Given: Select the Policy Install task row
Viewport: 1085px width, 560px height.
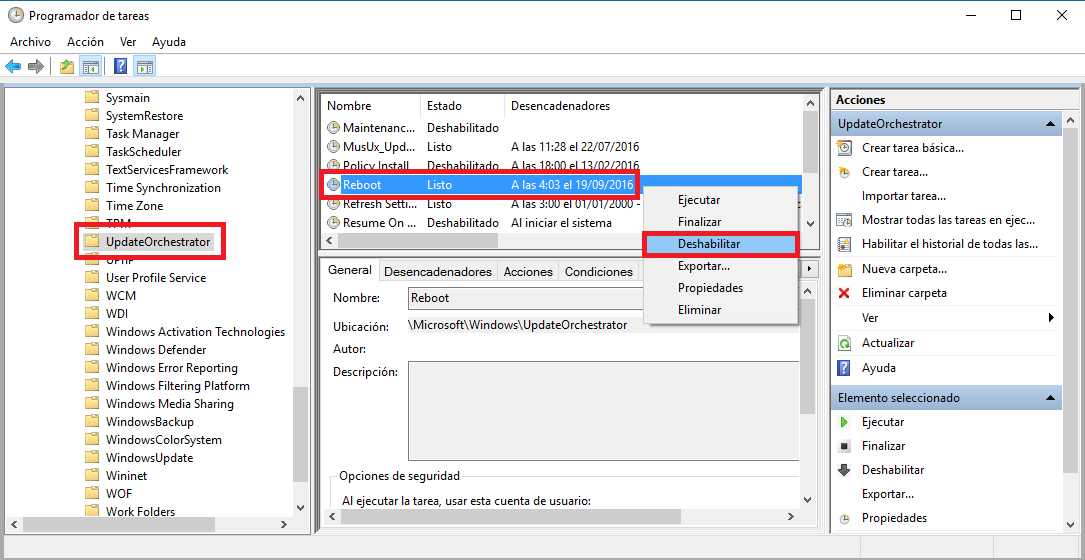Looking at the screenshot, I should coord(560,166).
